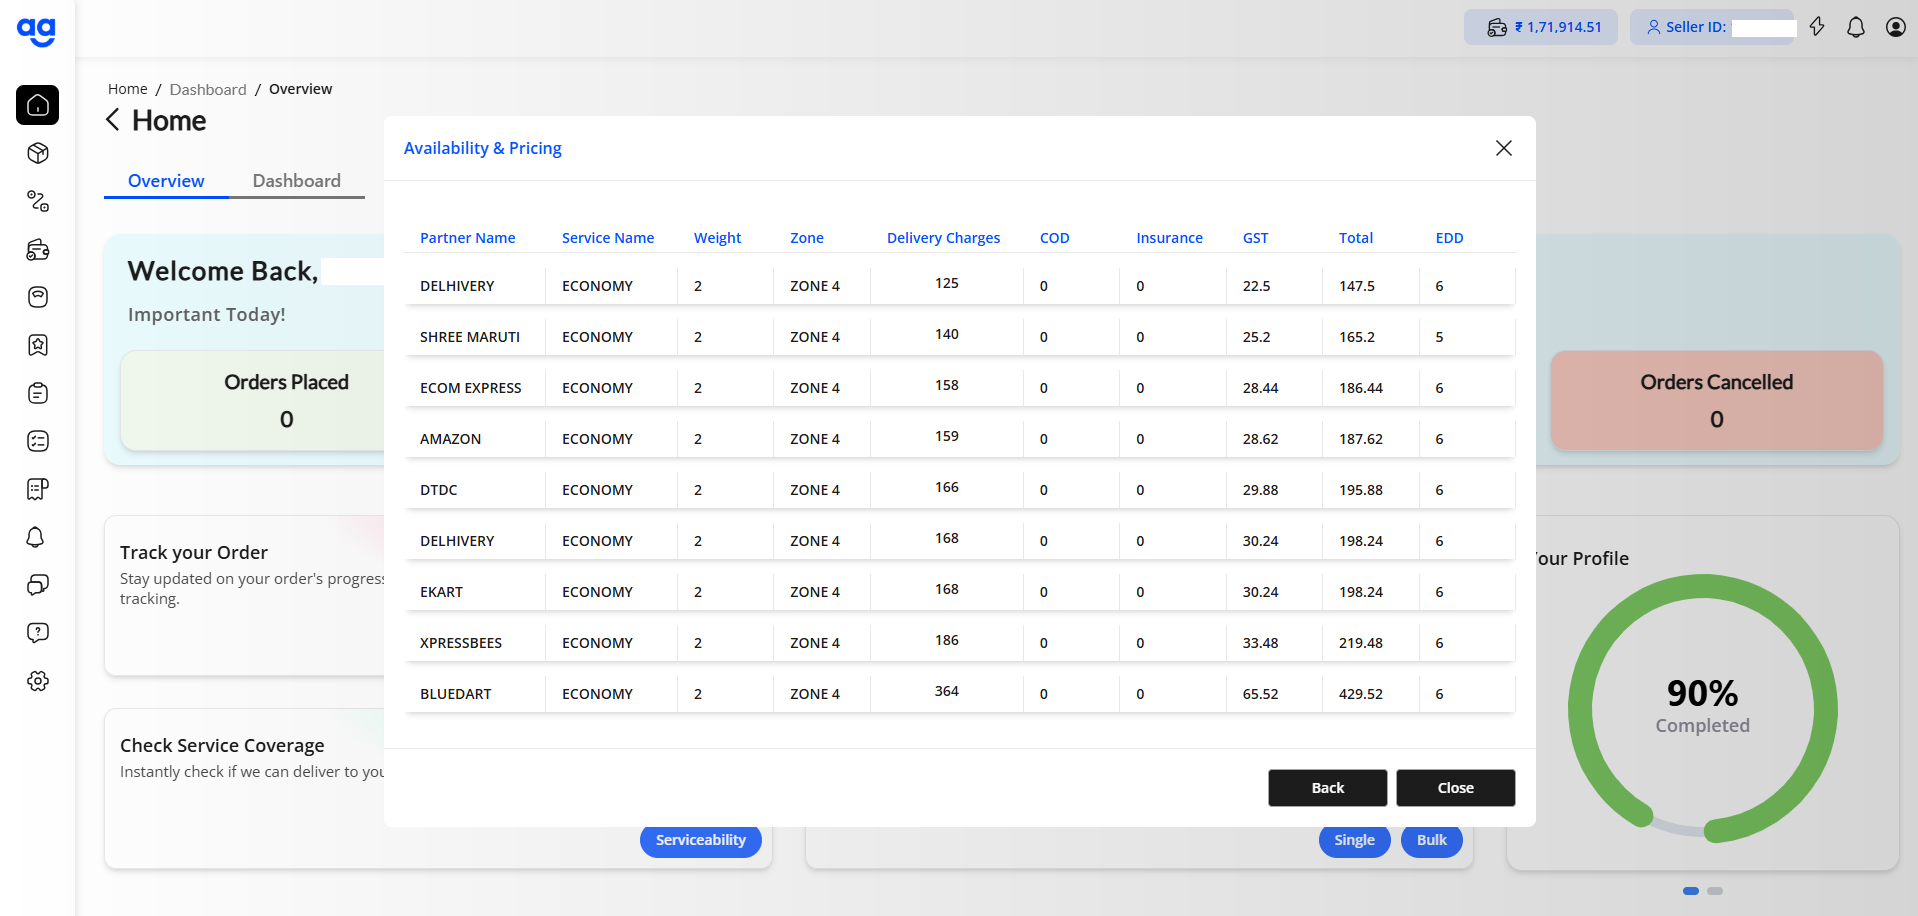Click the Orders Placed card
The image size is (1918, 916).
[253, 400]
